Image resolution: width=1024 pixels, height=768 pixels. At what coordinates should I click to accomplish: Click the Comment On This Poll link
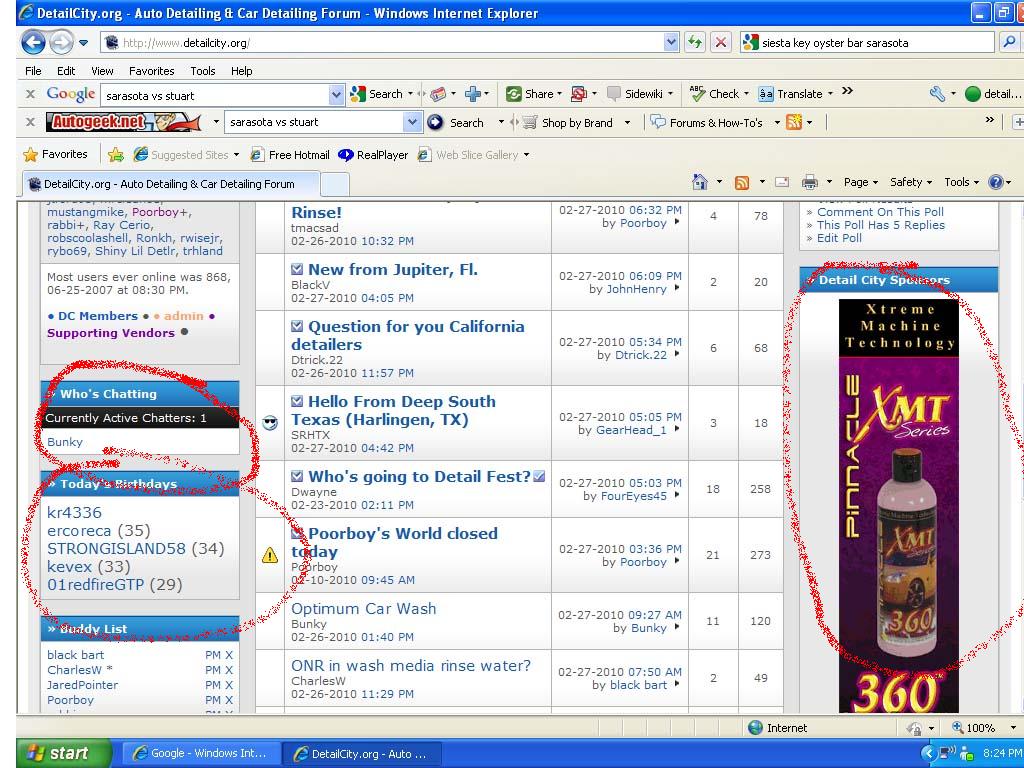(x=880, y=212)
